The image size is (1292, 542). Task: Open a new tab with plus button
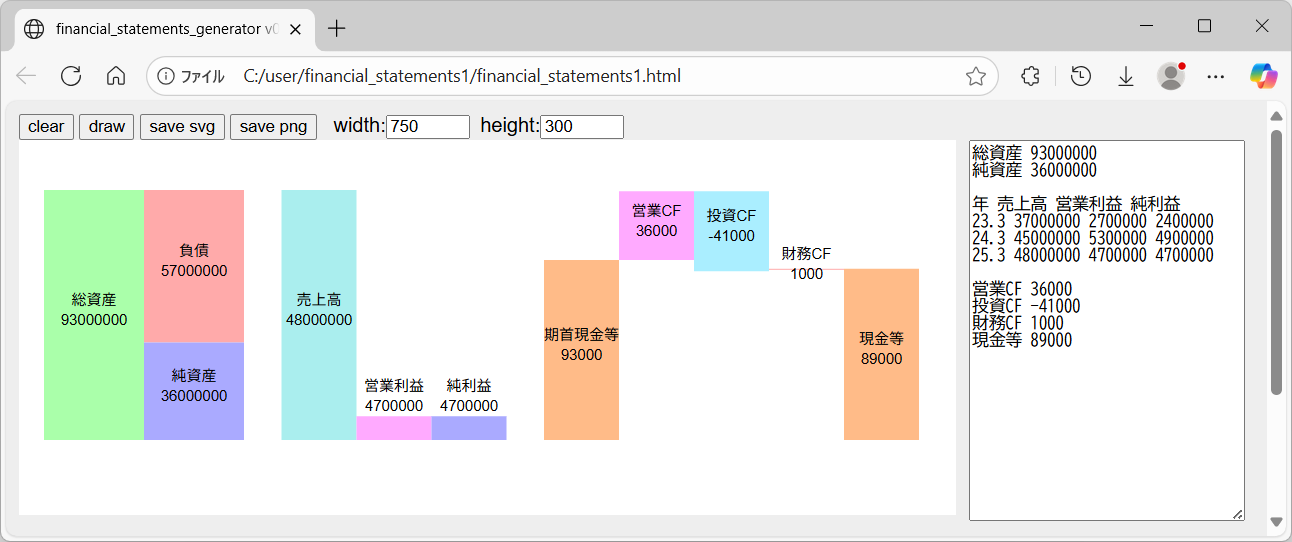click(337, 29)
